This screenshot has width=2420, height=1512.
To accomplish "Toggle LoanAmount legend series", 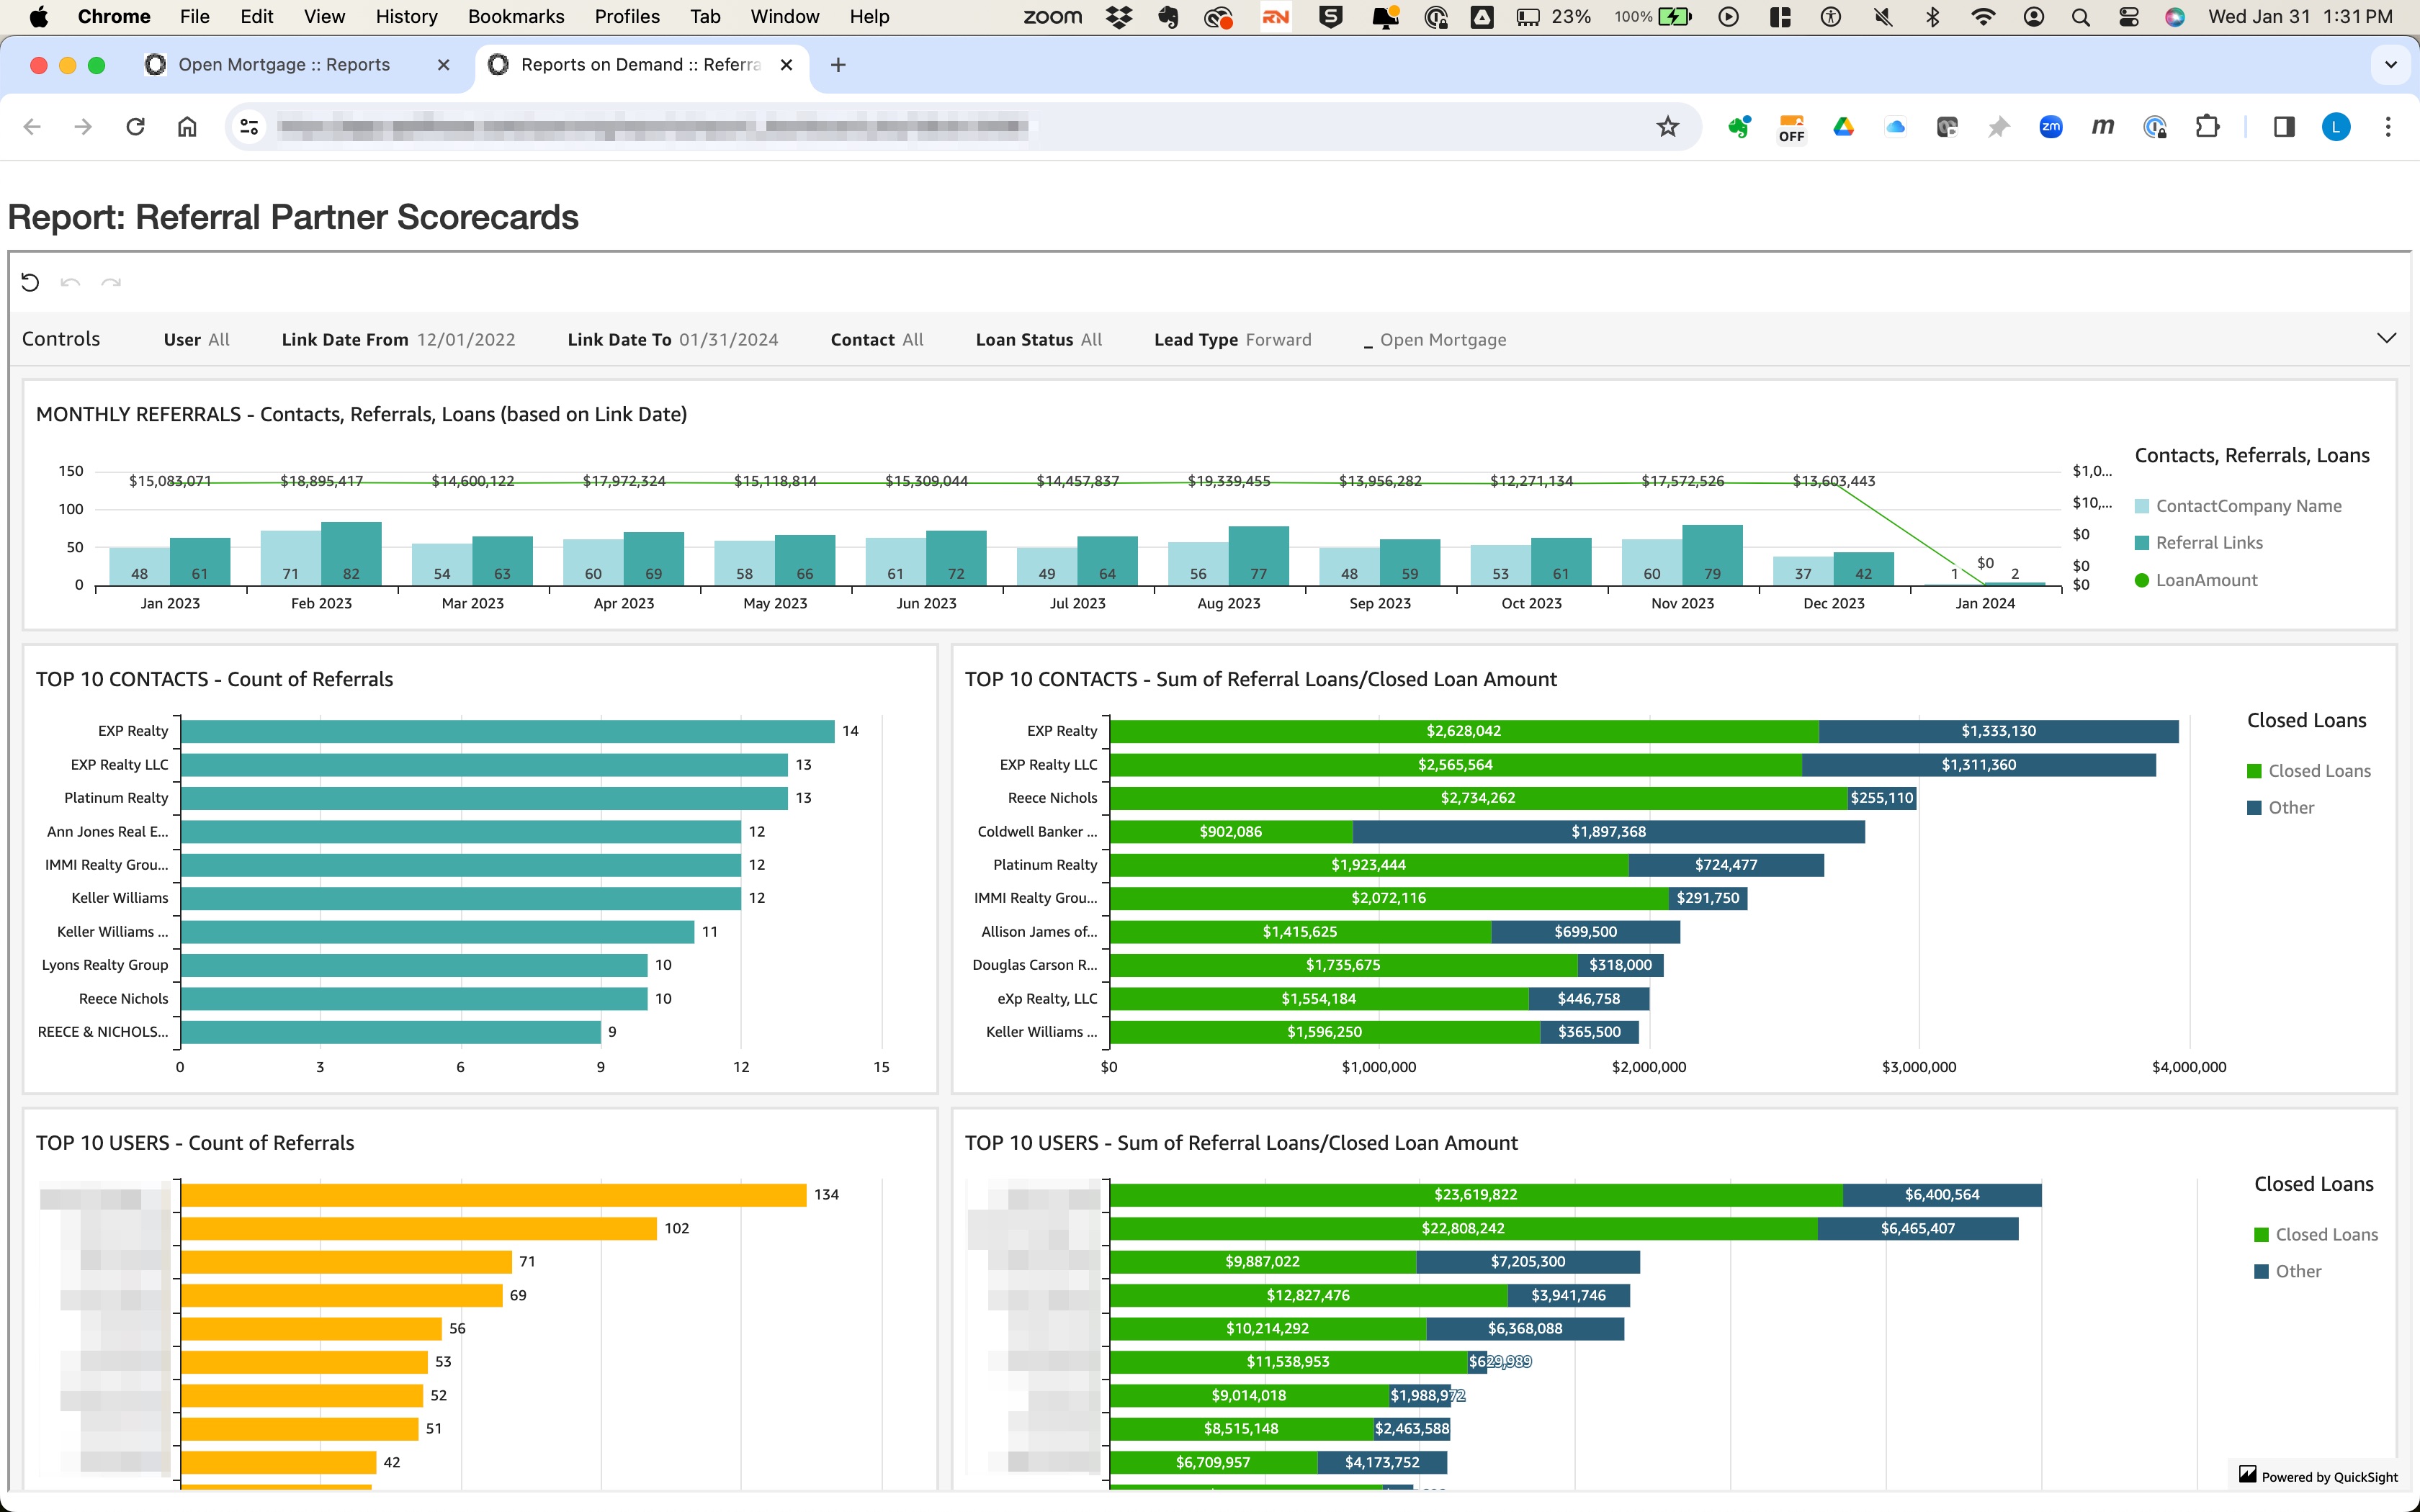I will click(2206, 580).
